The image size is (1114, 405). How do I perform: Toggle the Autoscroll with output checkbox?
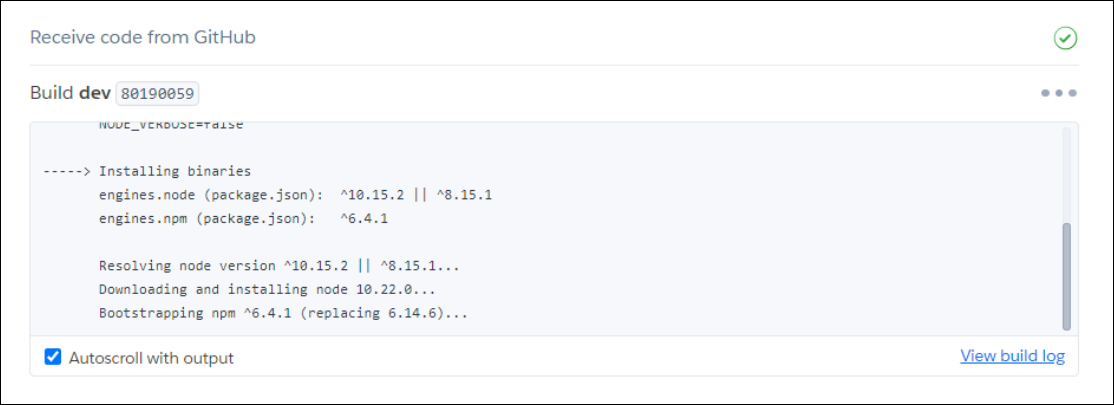pos(53,357)
